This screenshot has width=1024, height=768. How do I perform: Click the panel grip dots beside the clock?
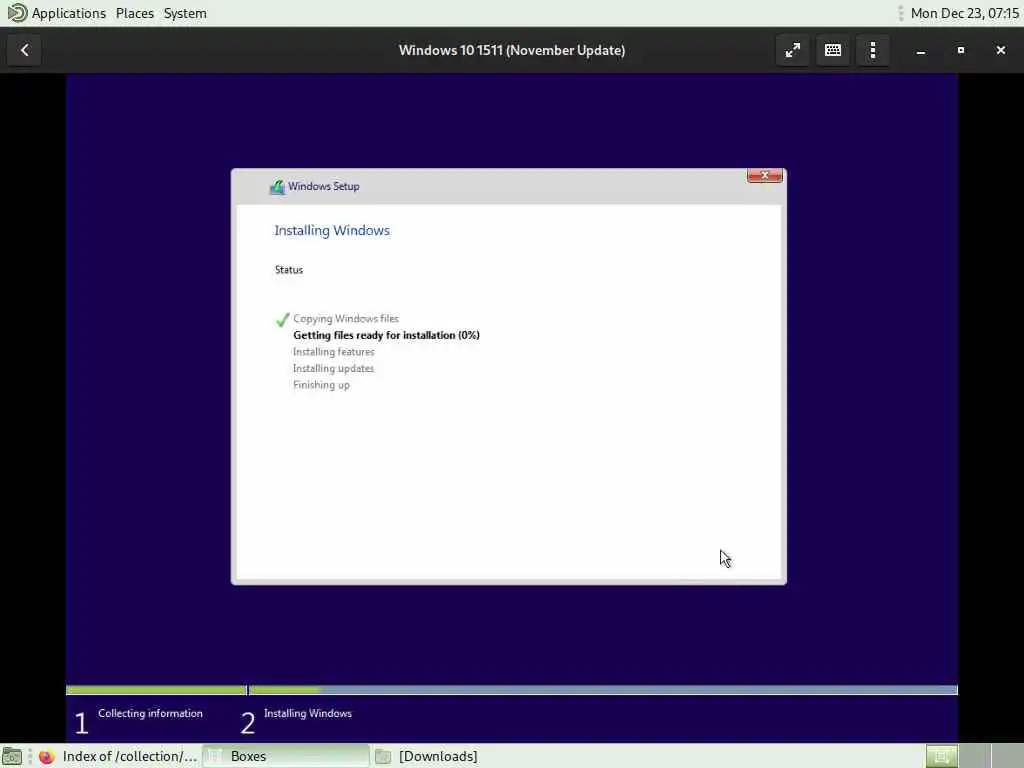[x=901, y=13]
